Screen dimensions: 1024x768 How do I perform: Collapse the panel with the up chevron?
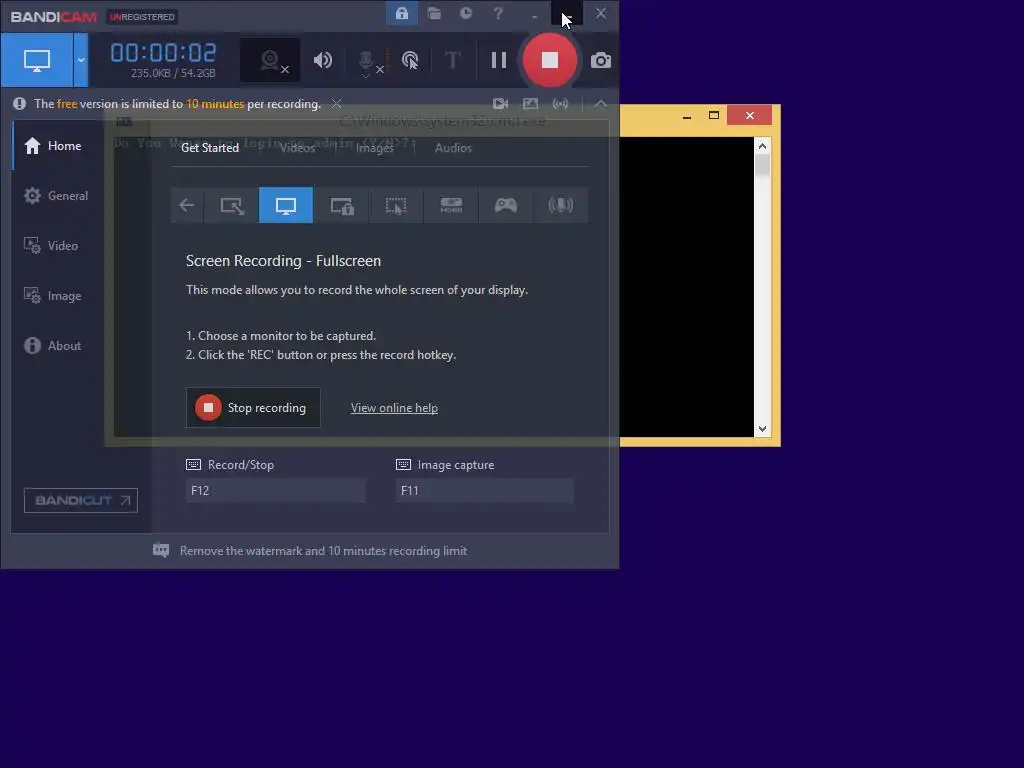600,104
